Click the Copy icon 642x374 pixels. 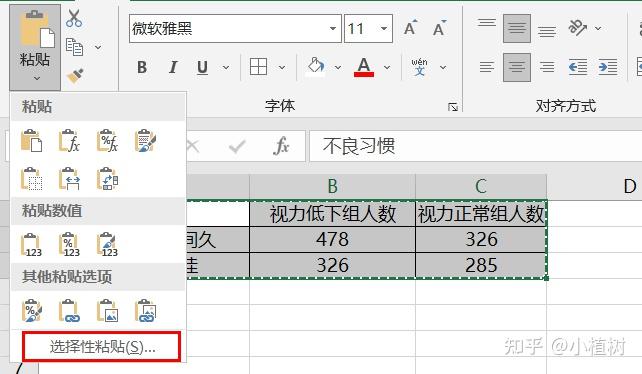tap(75, 47)
